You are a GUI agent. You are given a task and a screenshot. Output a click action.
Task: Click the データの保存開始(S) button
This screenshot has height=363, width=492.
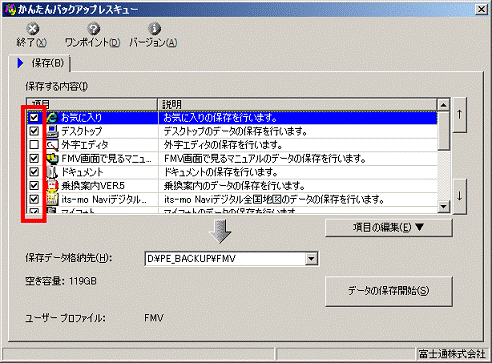click(389, 291)
